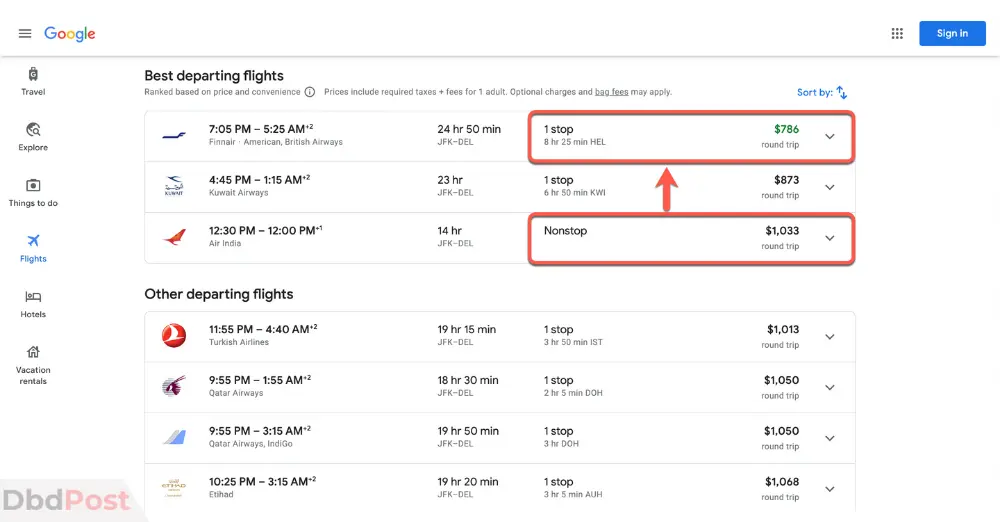Click the $1,068 price
This screenshot has height=522, width=1000.
click(782, 481)
